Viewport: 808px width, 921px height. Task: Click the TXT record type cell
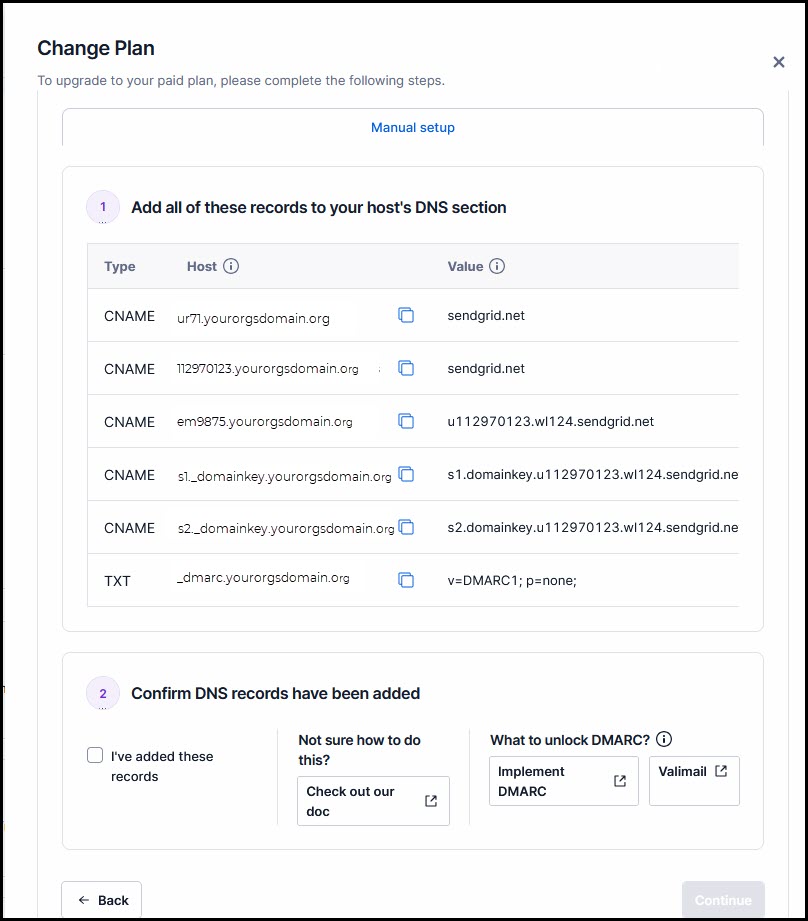coord(117,581)
